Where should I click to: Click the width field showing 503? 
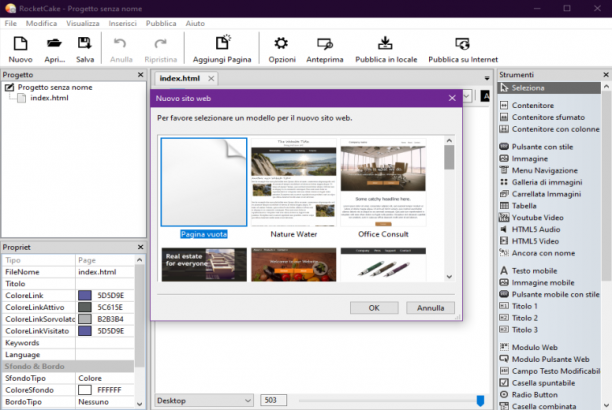tap(274, 400)
